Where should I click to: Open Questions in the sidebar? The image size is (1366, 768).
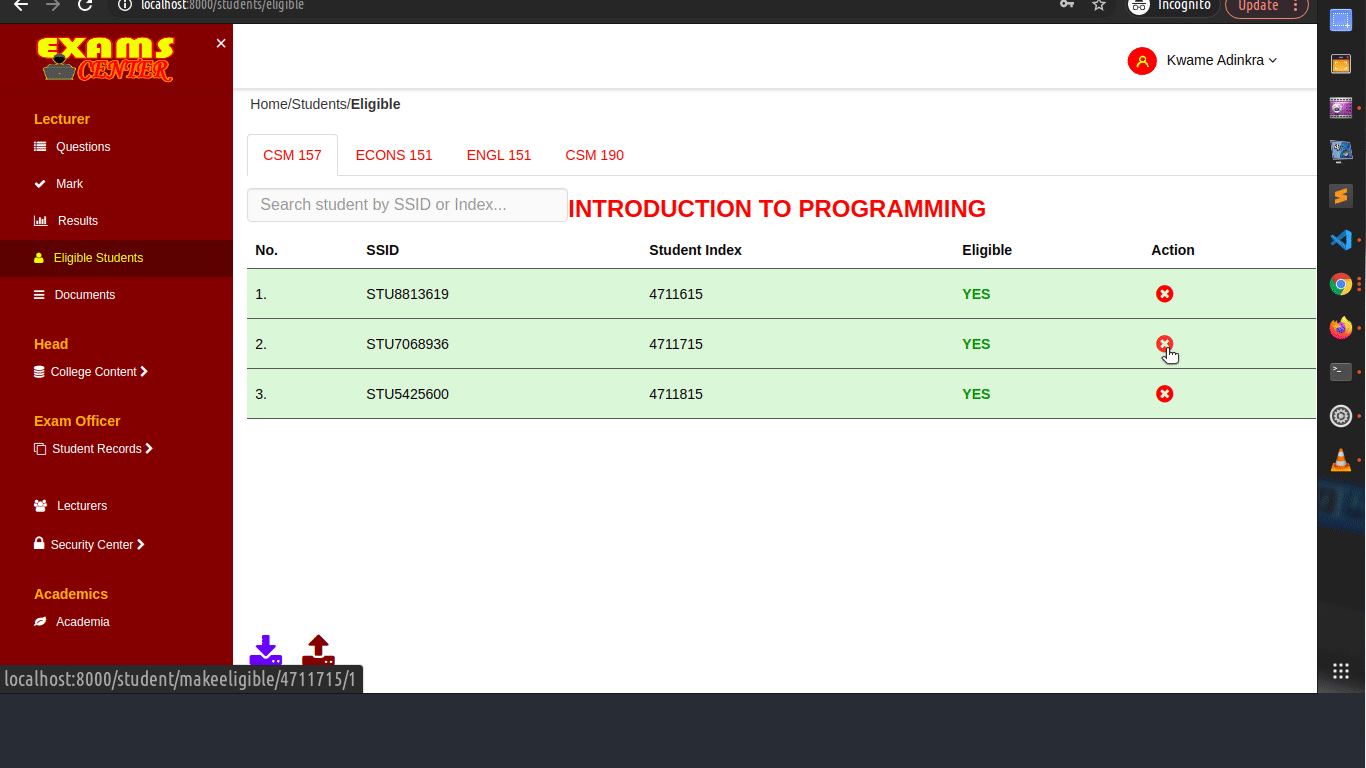(83, 147)
